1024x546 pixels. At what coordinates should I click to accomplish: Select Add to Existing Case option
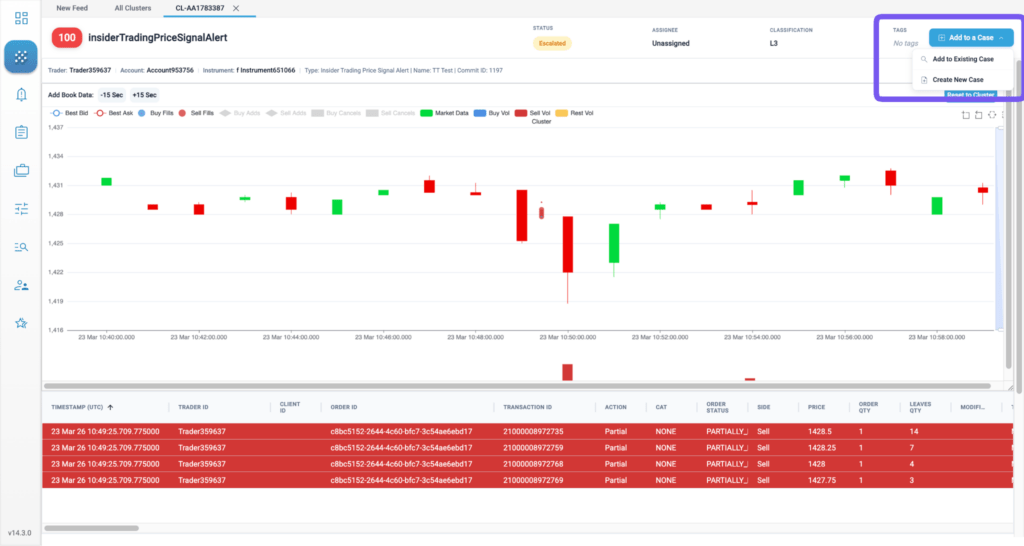pos(963,59)
